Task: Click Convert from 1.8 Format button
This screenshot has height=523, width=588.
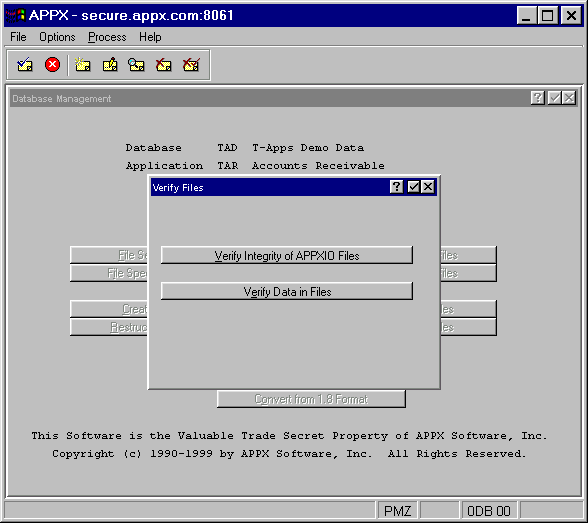Action: 311,399
